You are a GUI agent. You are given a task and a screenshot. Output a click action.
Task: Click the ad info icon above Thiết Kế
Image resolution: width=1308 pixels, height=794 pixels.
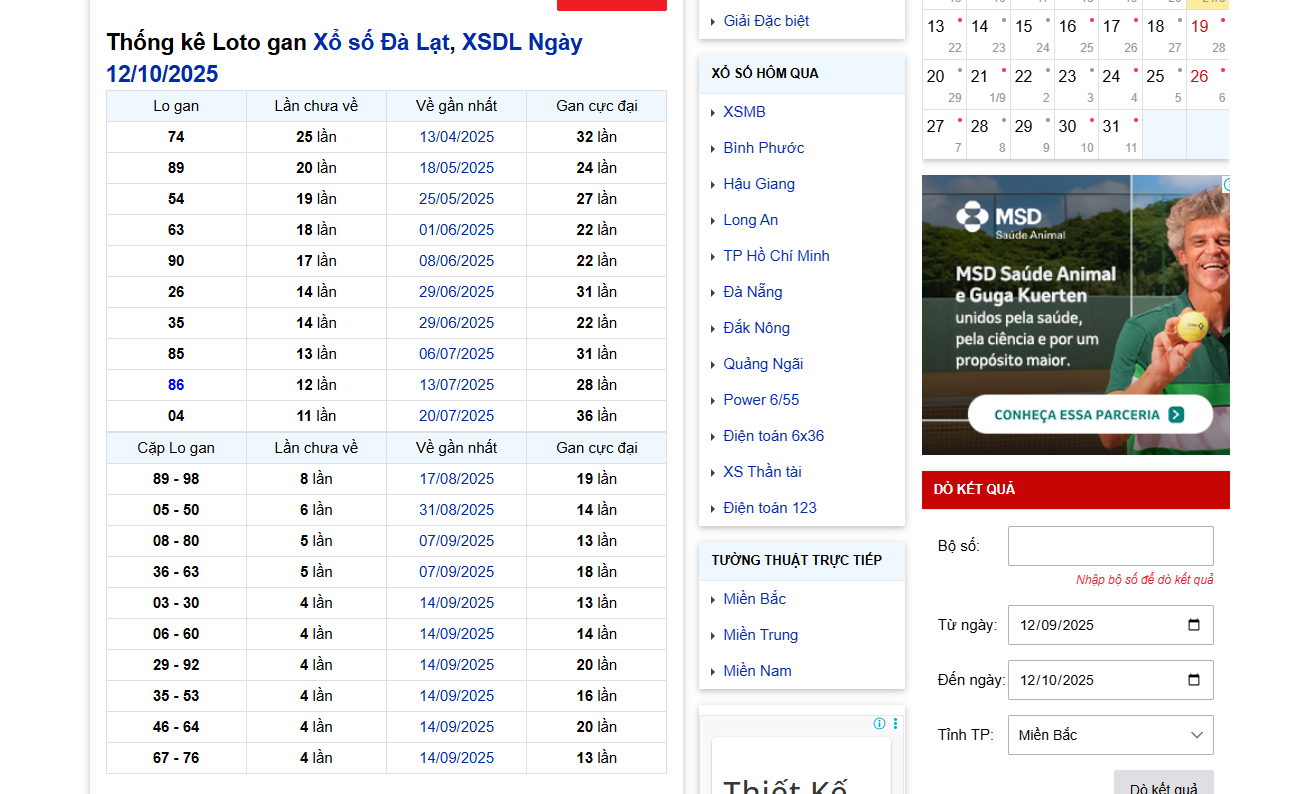pos(879,723)
